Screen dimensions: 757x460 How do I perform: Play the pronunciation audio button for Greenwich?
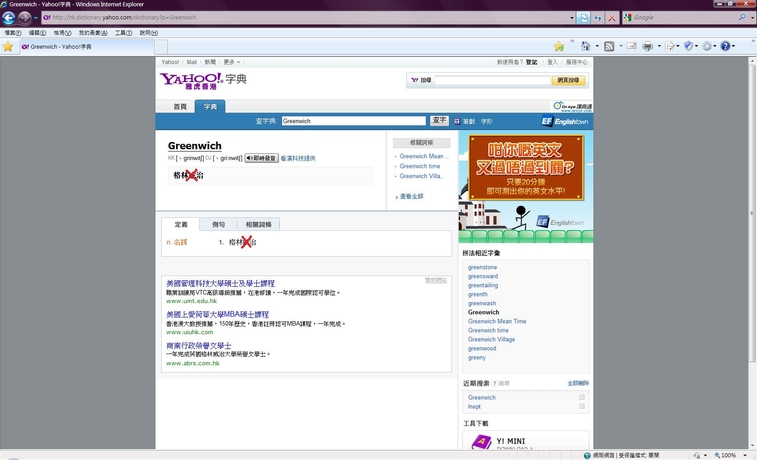261,158
